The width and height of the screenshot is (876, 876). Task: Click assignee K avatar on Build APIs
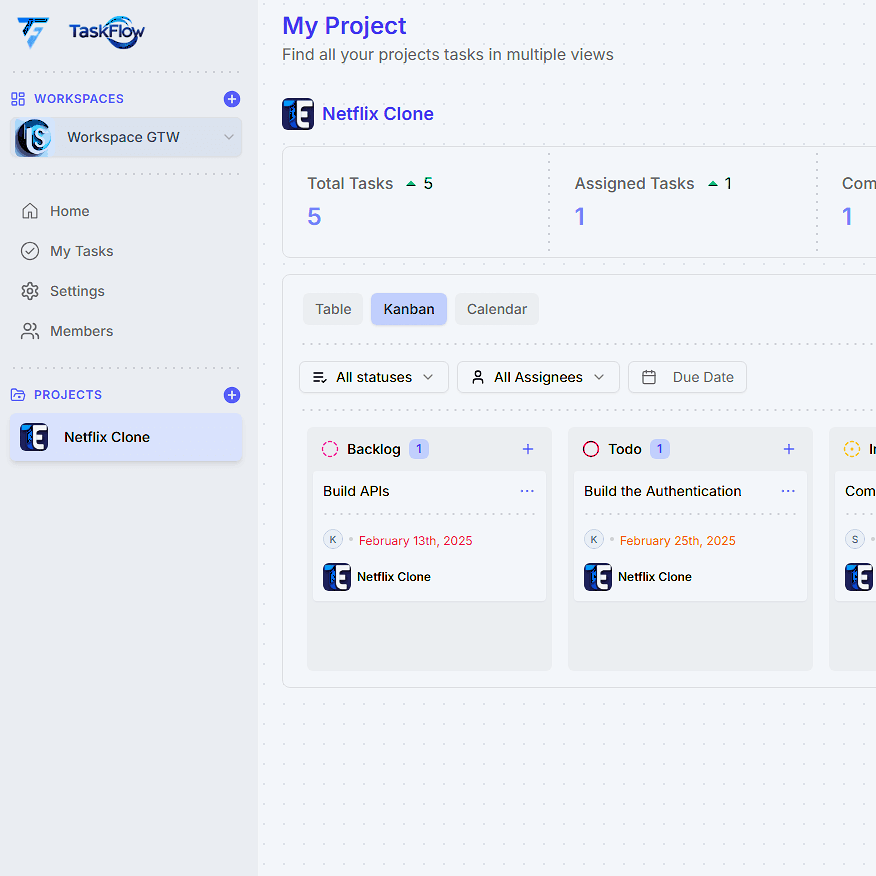click(x=333, y=540)
